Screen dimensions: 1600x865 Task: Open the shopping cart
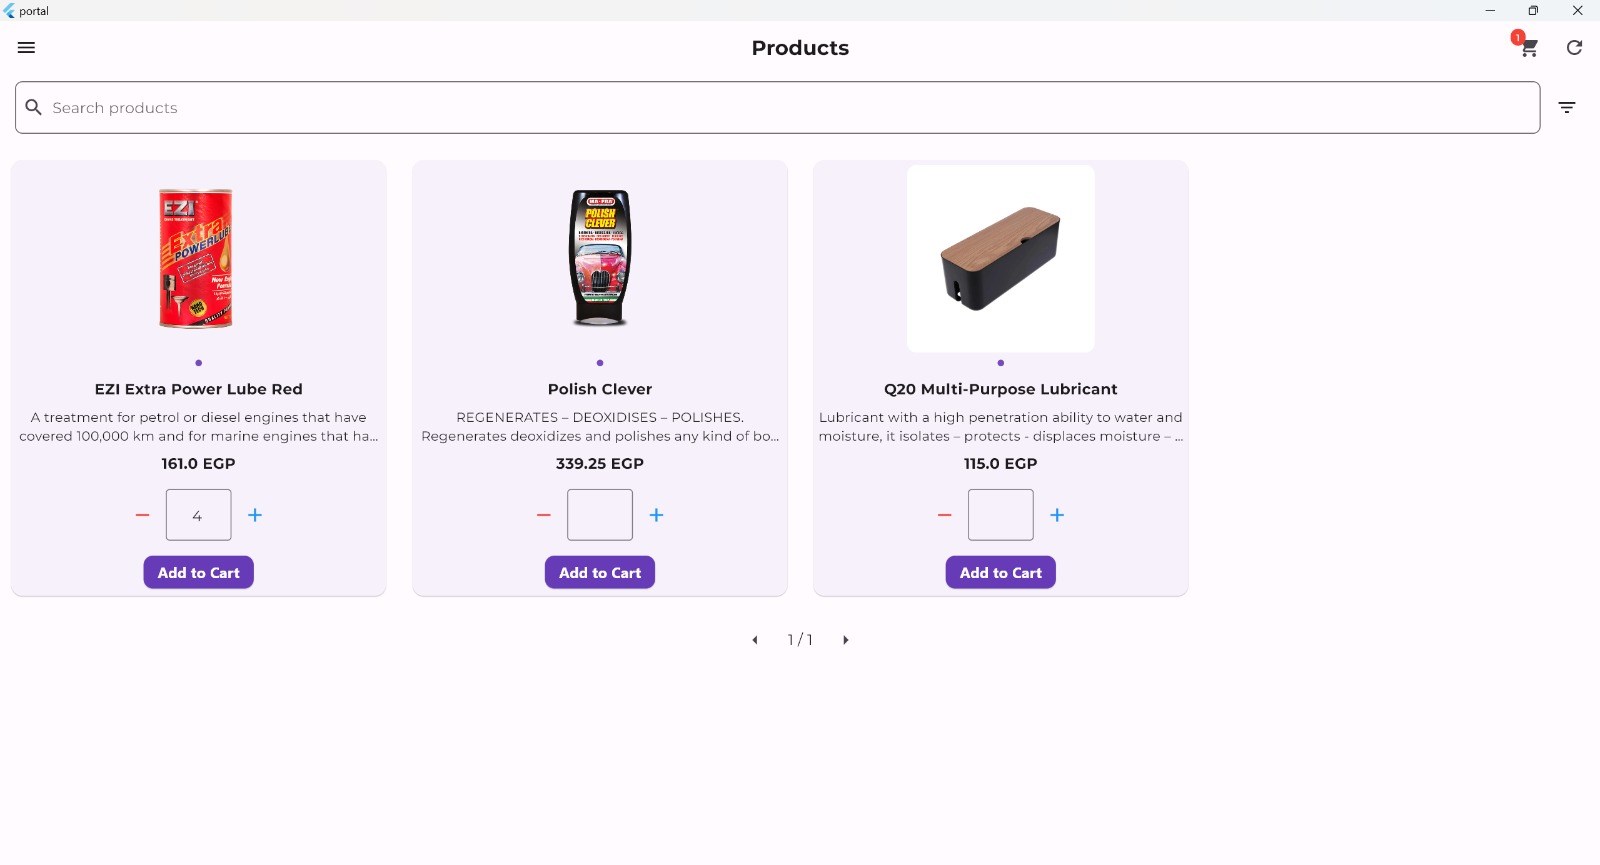coord(1528,48)
